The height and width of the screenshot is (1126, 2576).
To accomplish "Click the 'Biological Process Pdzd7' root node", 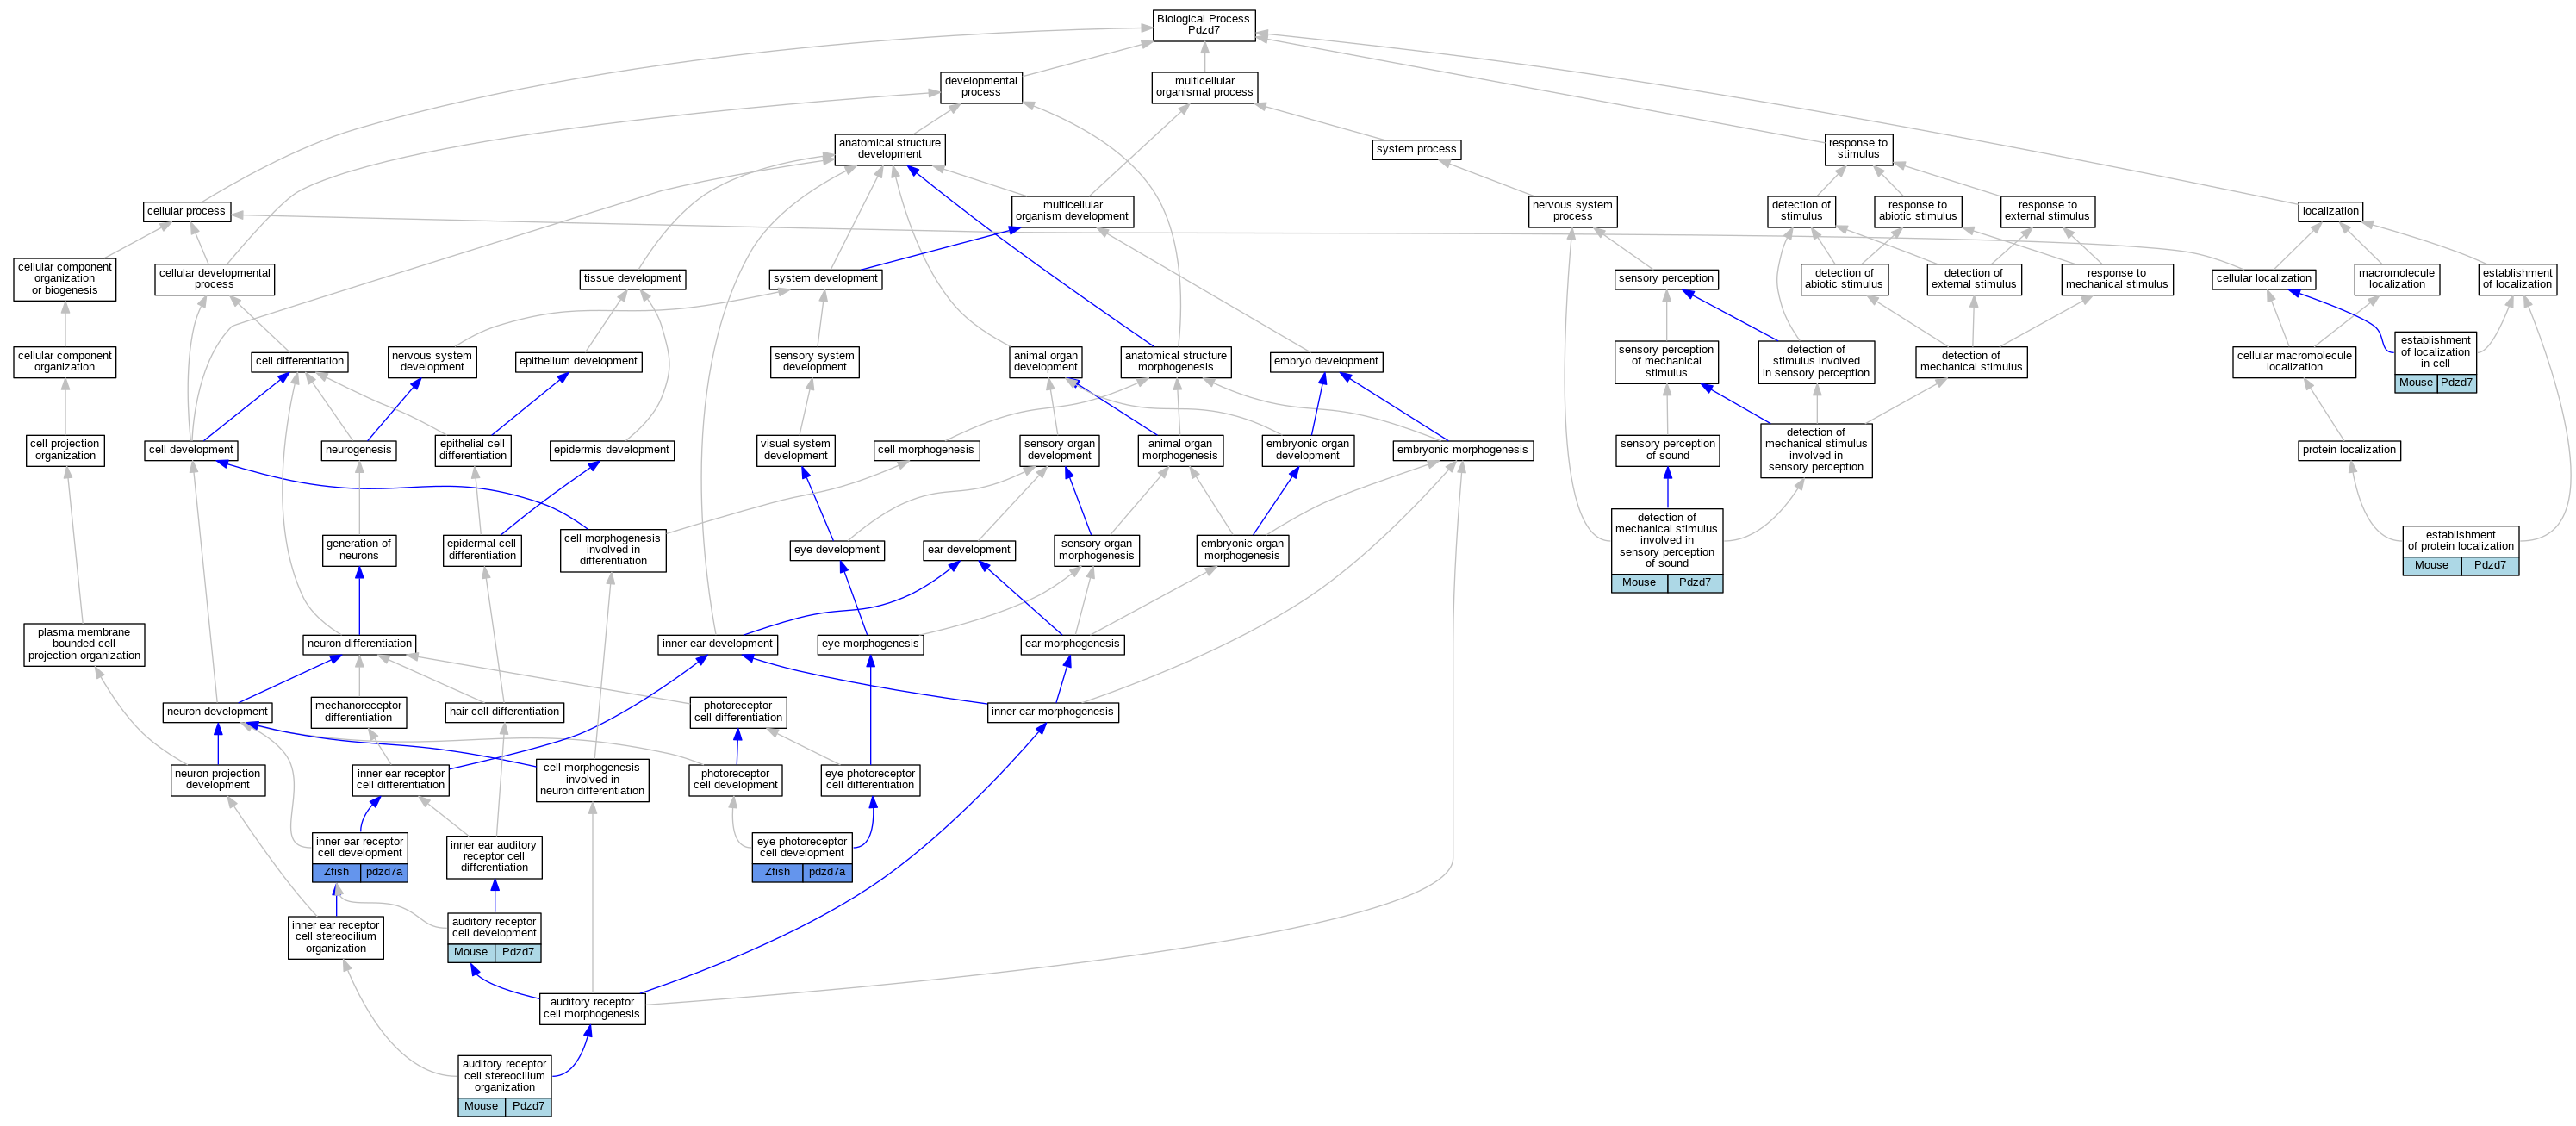I will 1203,25.
